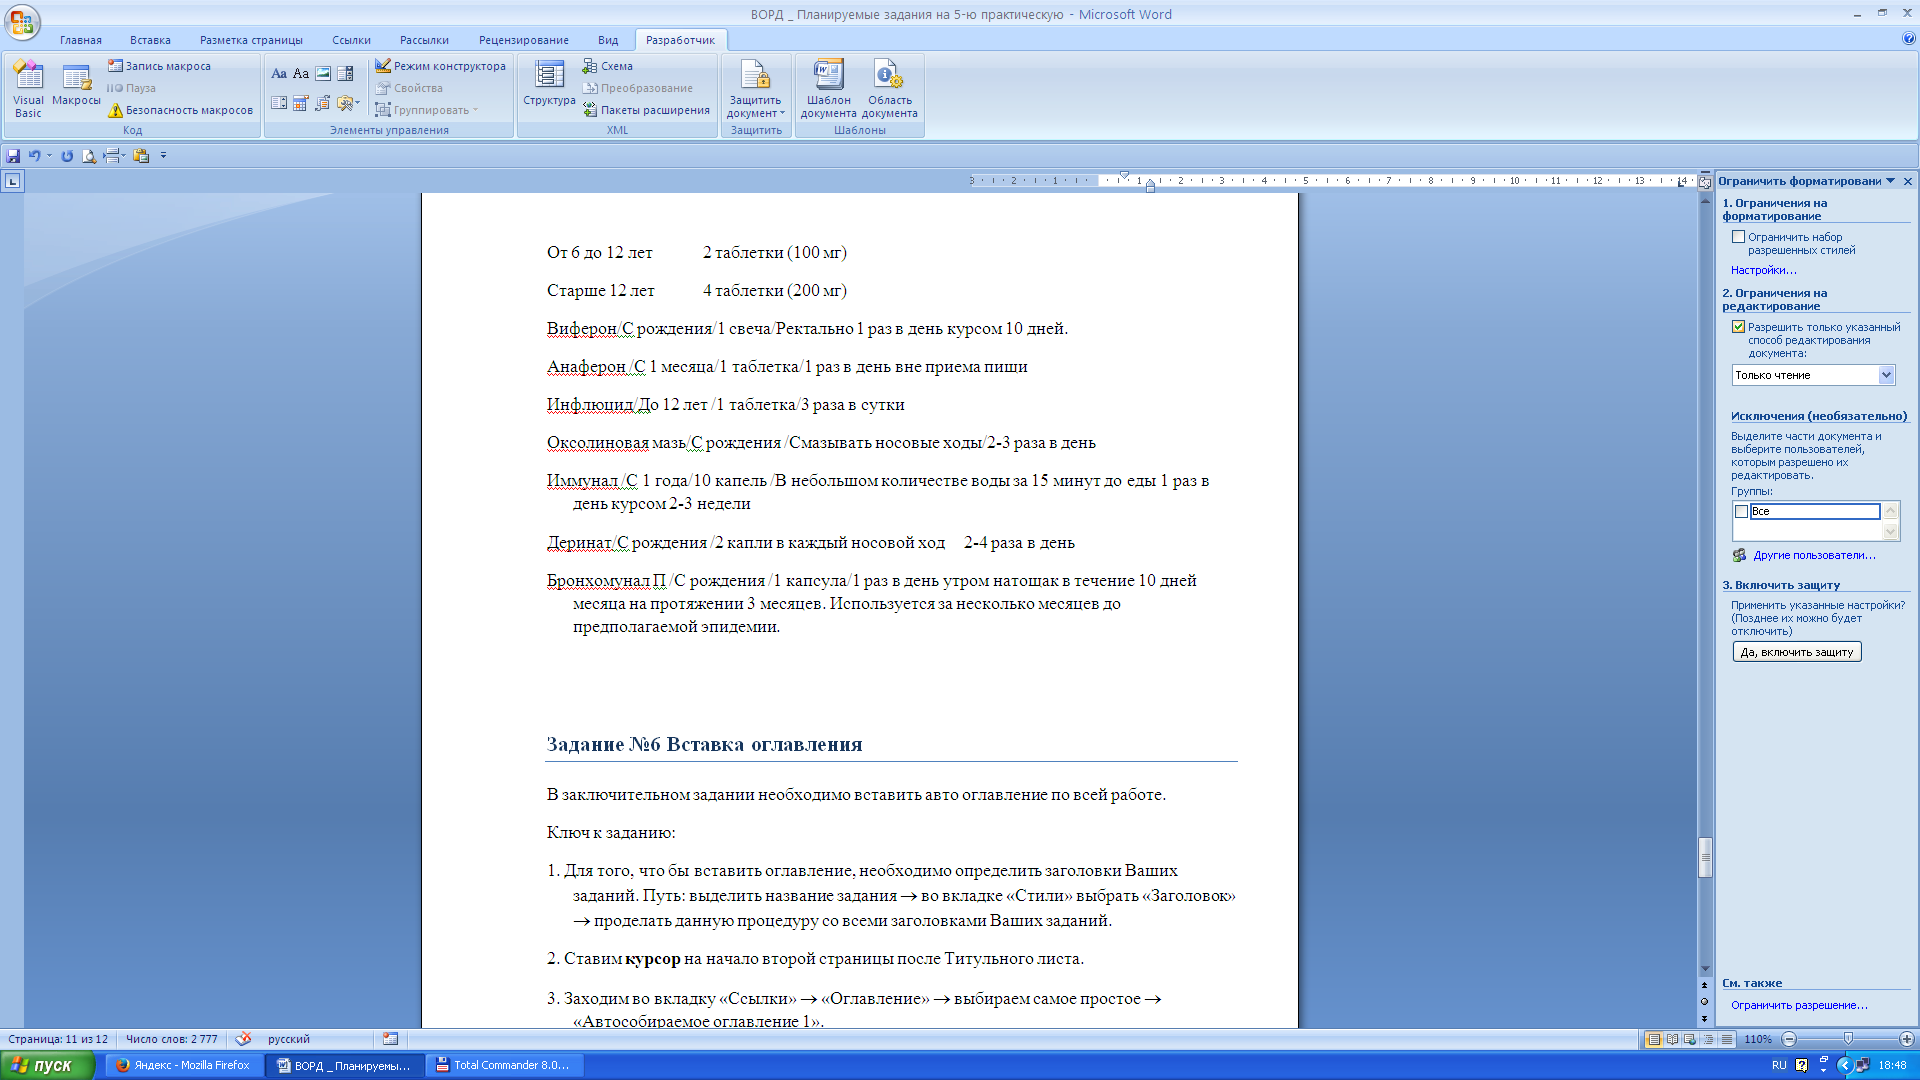Screen dimensions: 1920x1080
Task: Insert picture content control
Action: pyautogui.click(x=323, y=74)
